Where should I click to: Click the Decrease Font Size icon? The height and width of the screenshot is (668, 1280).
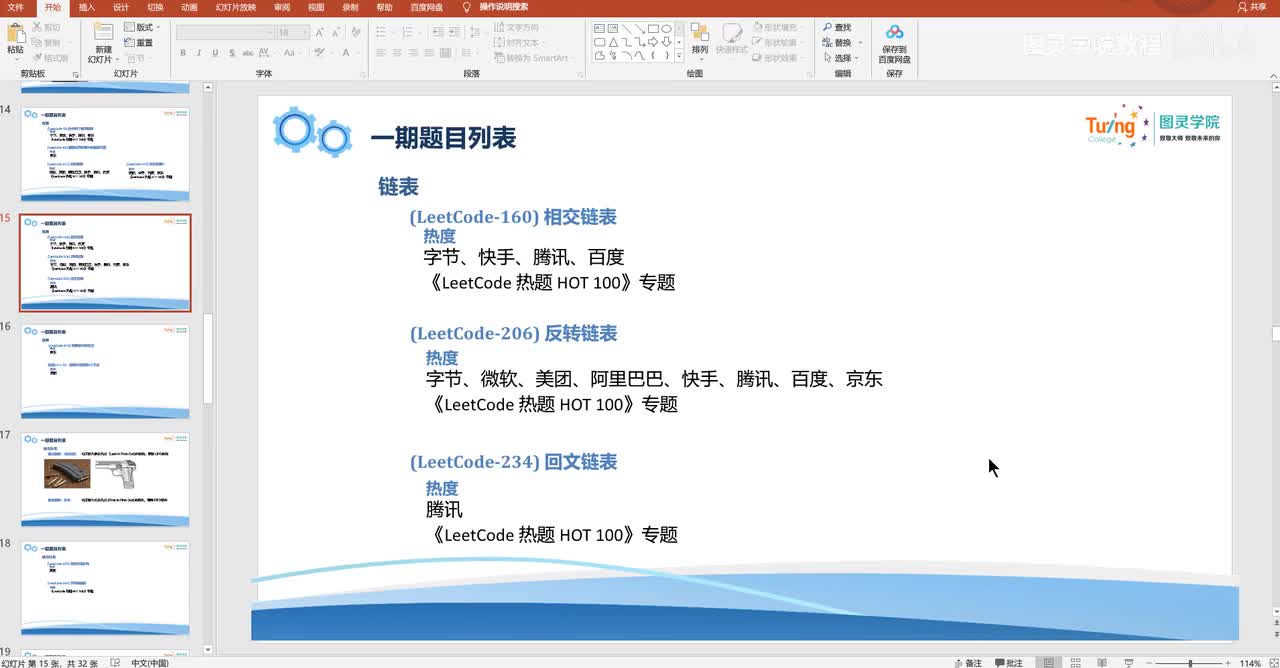point(336,32)
